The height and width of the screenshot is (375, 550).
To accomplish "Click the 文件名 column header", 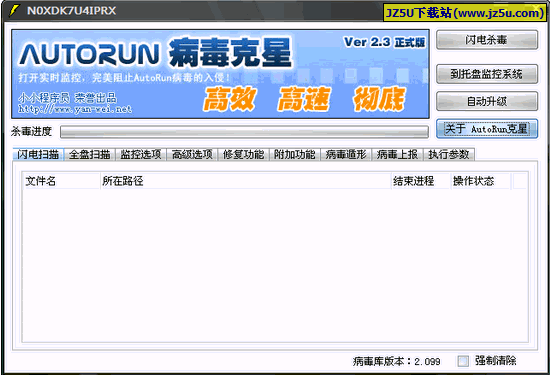I will (62, 181).
